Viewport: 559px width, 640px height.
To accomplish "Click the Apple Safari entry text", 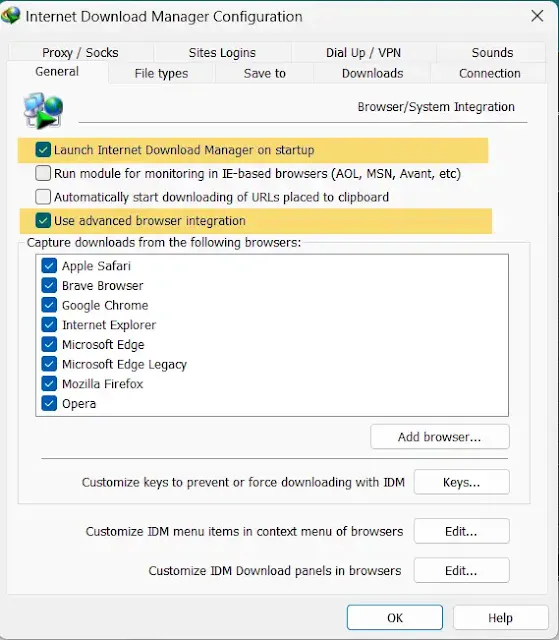I will (96, 266).
